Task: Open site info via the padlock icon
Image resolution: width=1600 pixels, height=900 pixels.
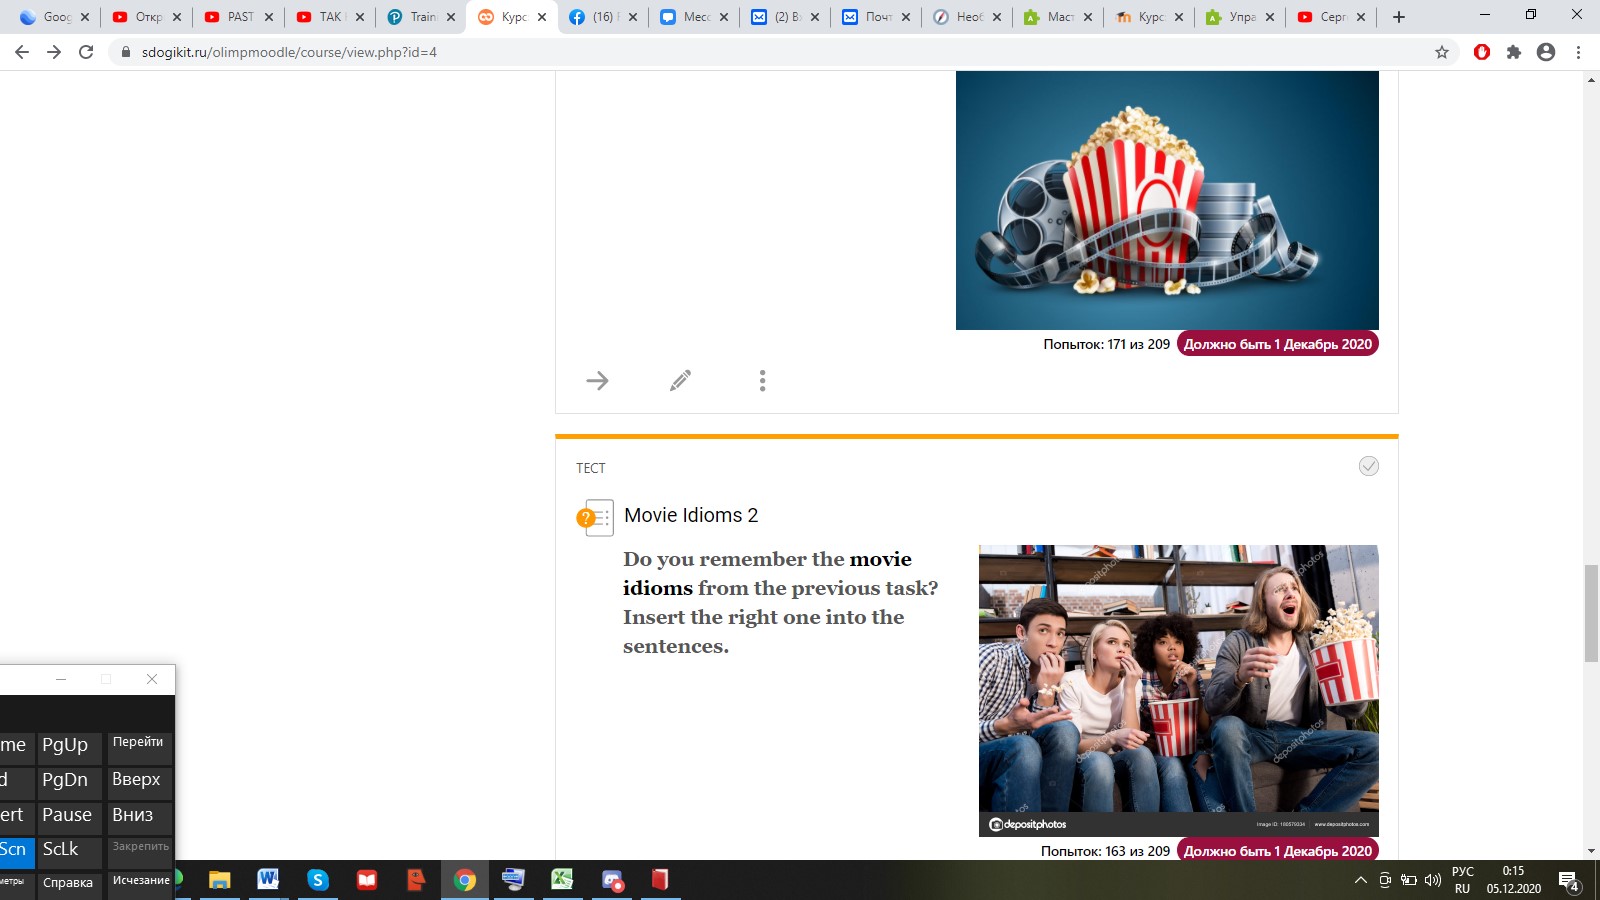Action: pyautogui.click(x=125, y=52)
